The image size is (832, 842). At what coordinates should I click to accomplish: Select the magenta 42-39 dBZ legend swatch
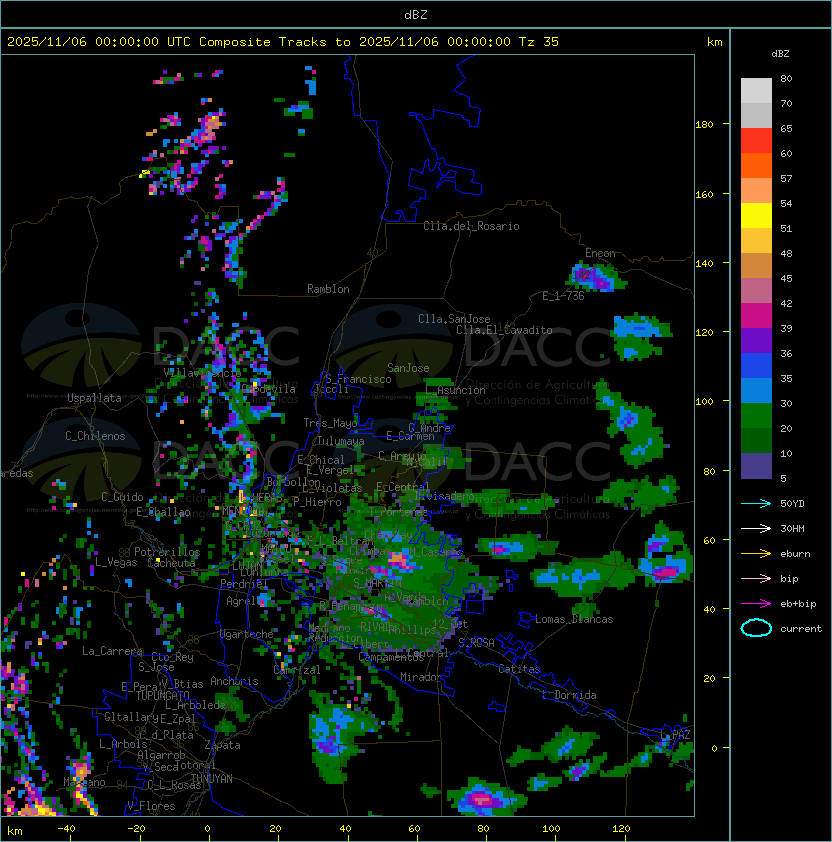click(x=756, y=316)
